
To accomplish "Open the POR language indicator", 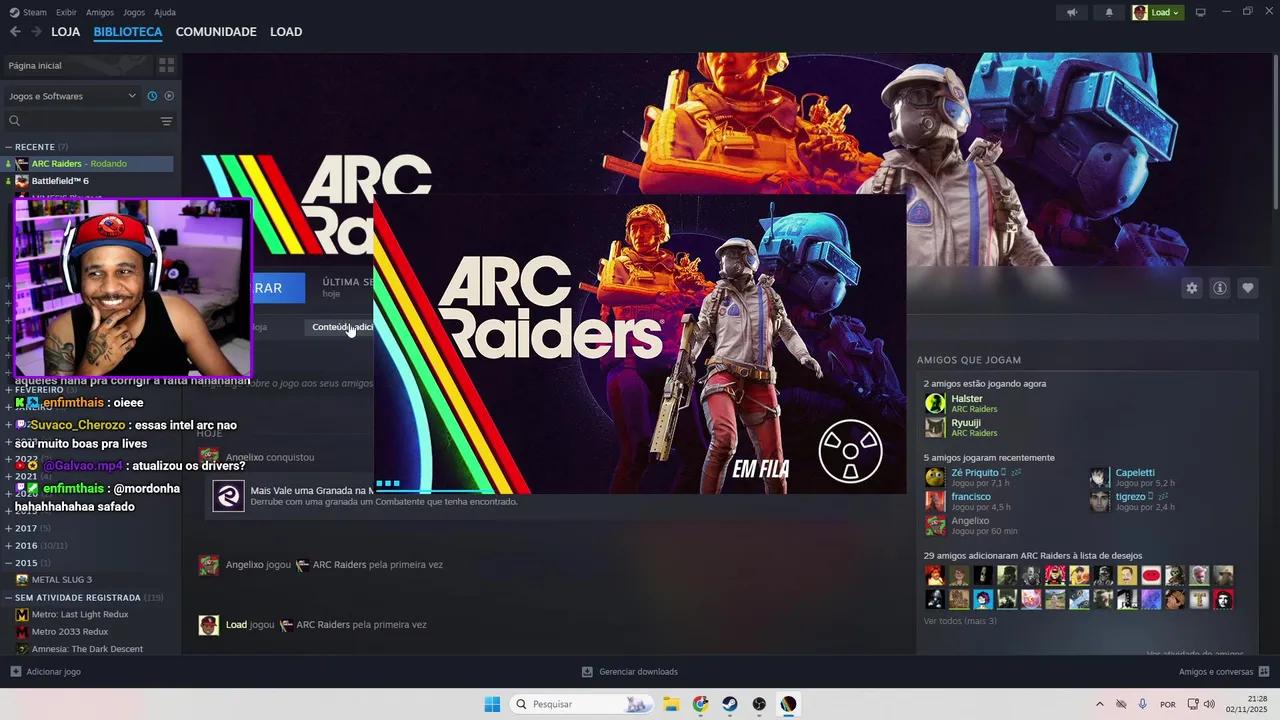I will pos(1167,704).
